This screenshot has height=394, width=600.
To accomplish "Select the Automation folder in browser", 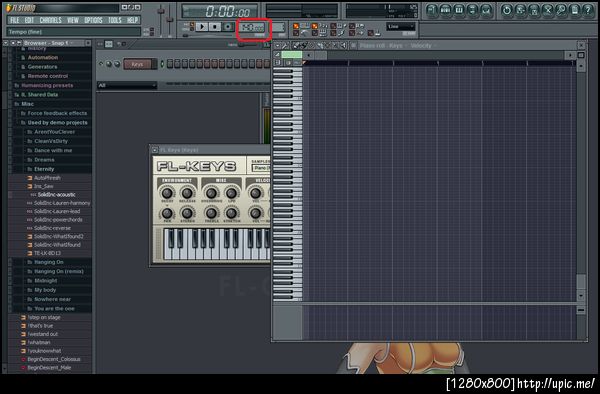I will tap(43, 57).
